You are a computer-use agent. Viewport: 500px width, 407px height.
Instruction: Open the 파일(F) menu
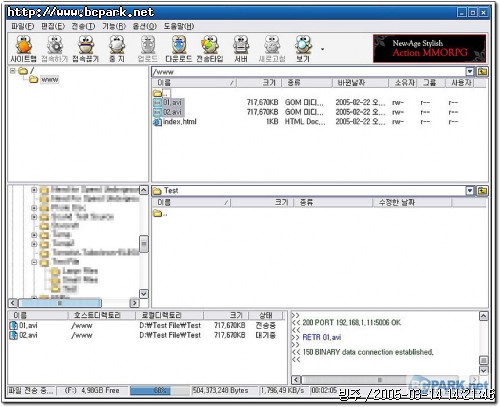(x=23, y=26)
